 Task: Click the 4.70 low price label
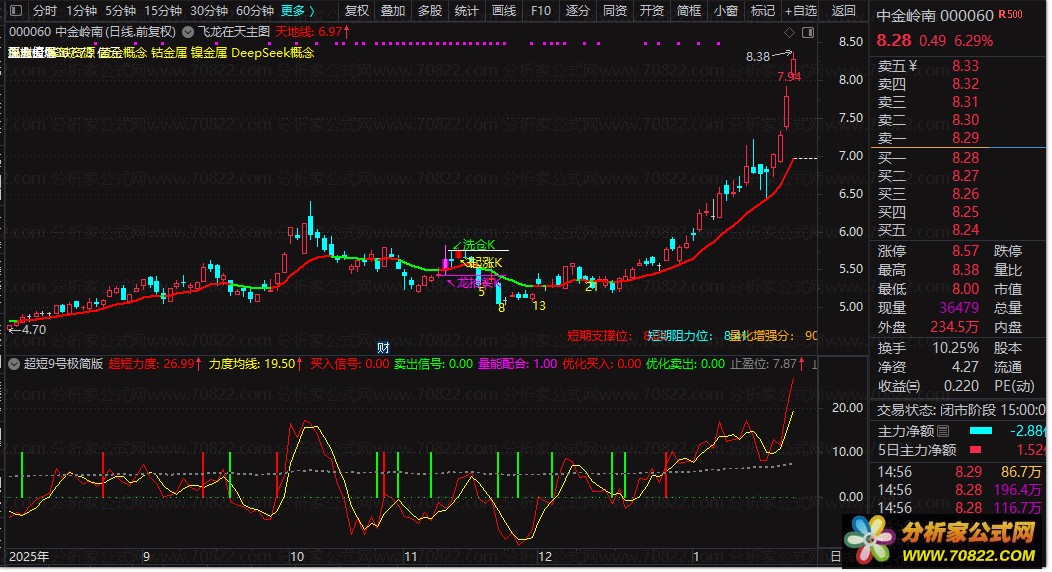point(34,329)
